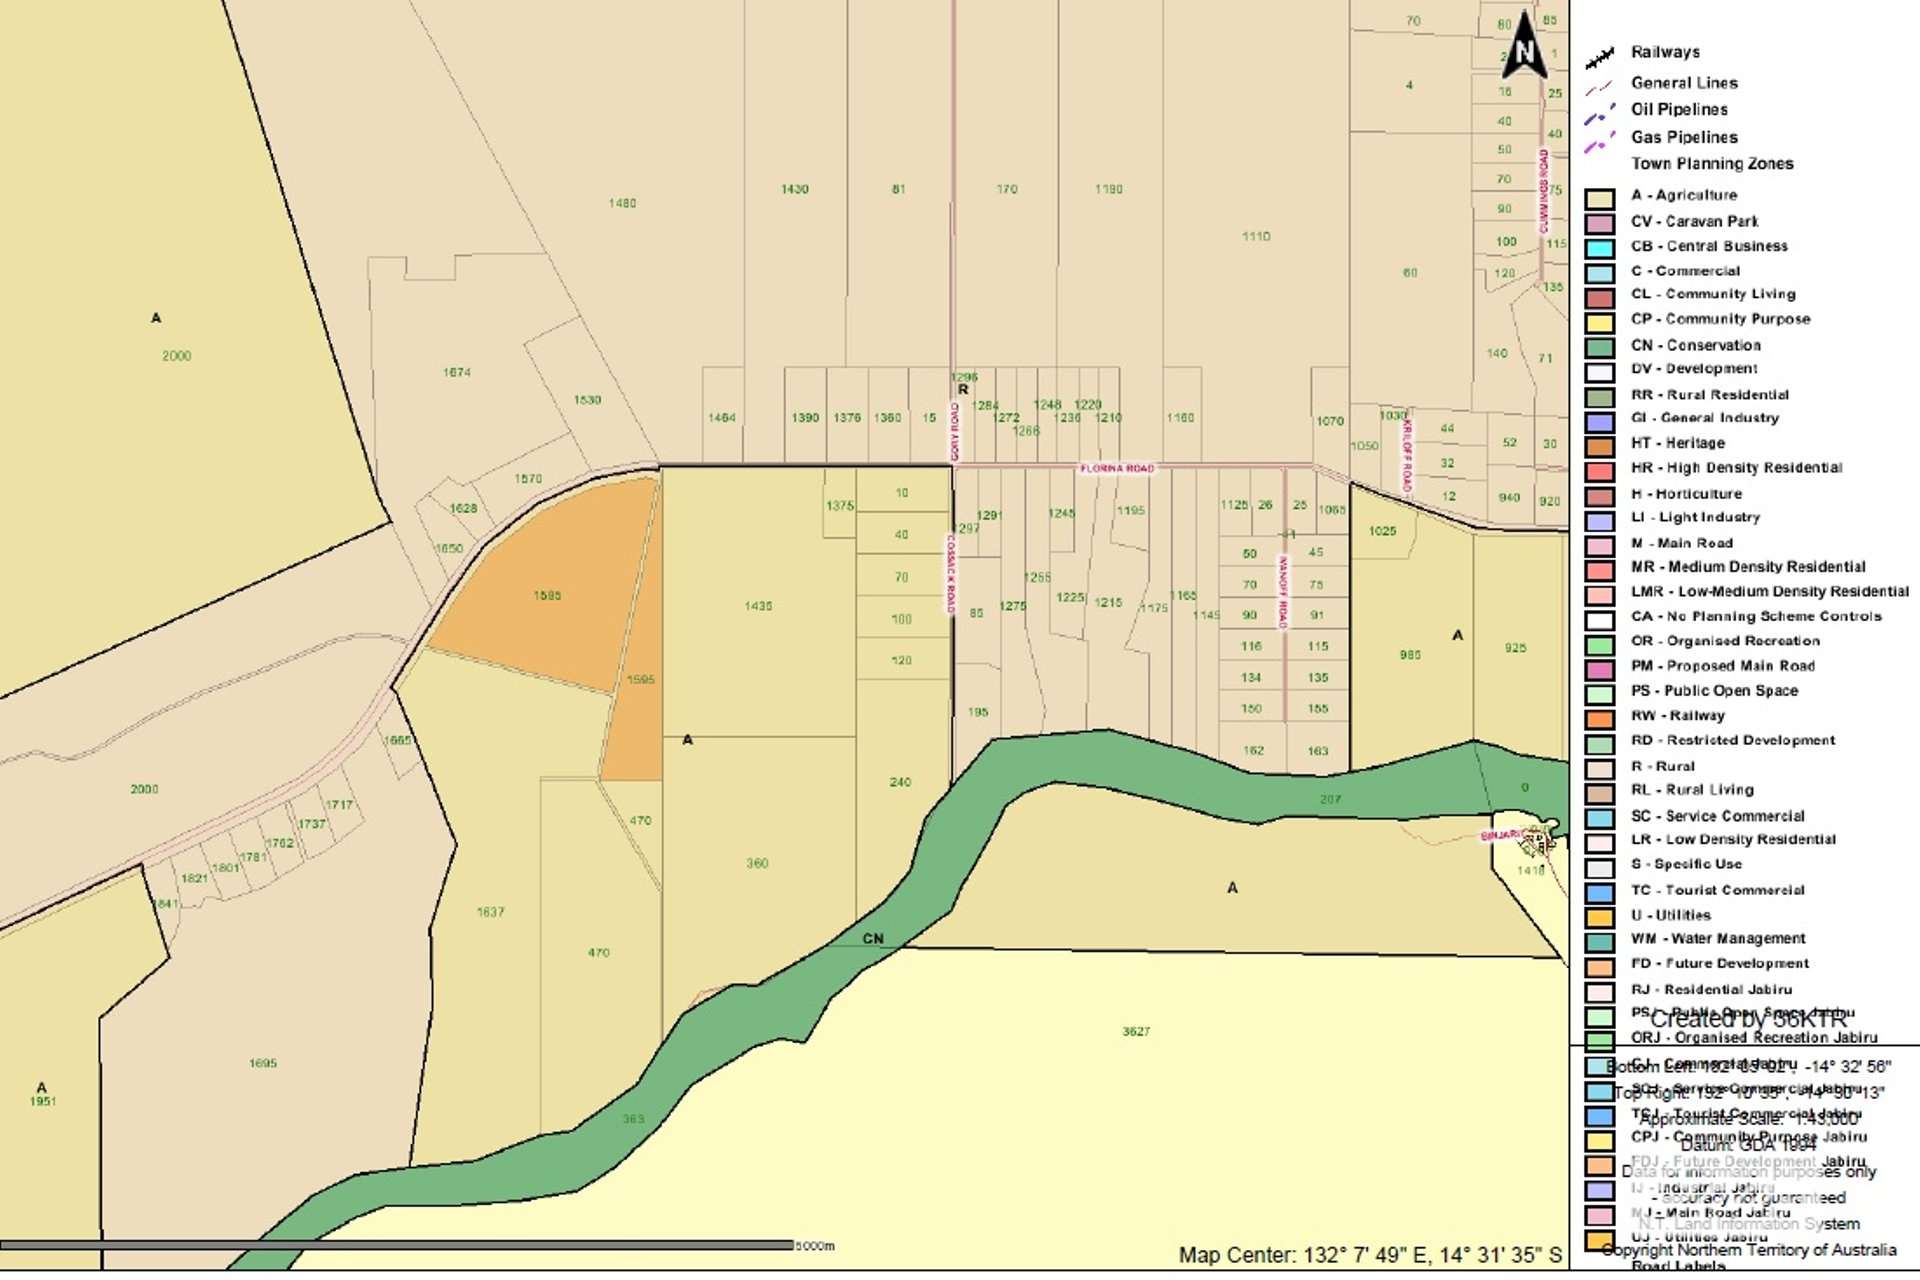This screenshot has height=1280, width=1920.
Task: Click the General Lines legend symbol
Action: click(x=1599, y=87)
